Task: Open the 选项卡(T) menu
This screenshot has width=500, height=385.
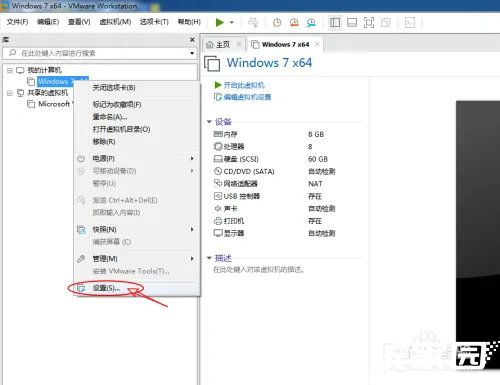Action: click(x=154, y=22)
